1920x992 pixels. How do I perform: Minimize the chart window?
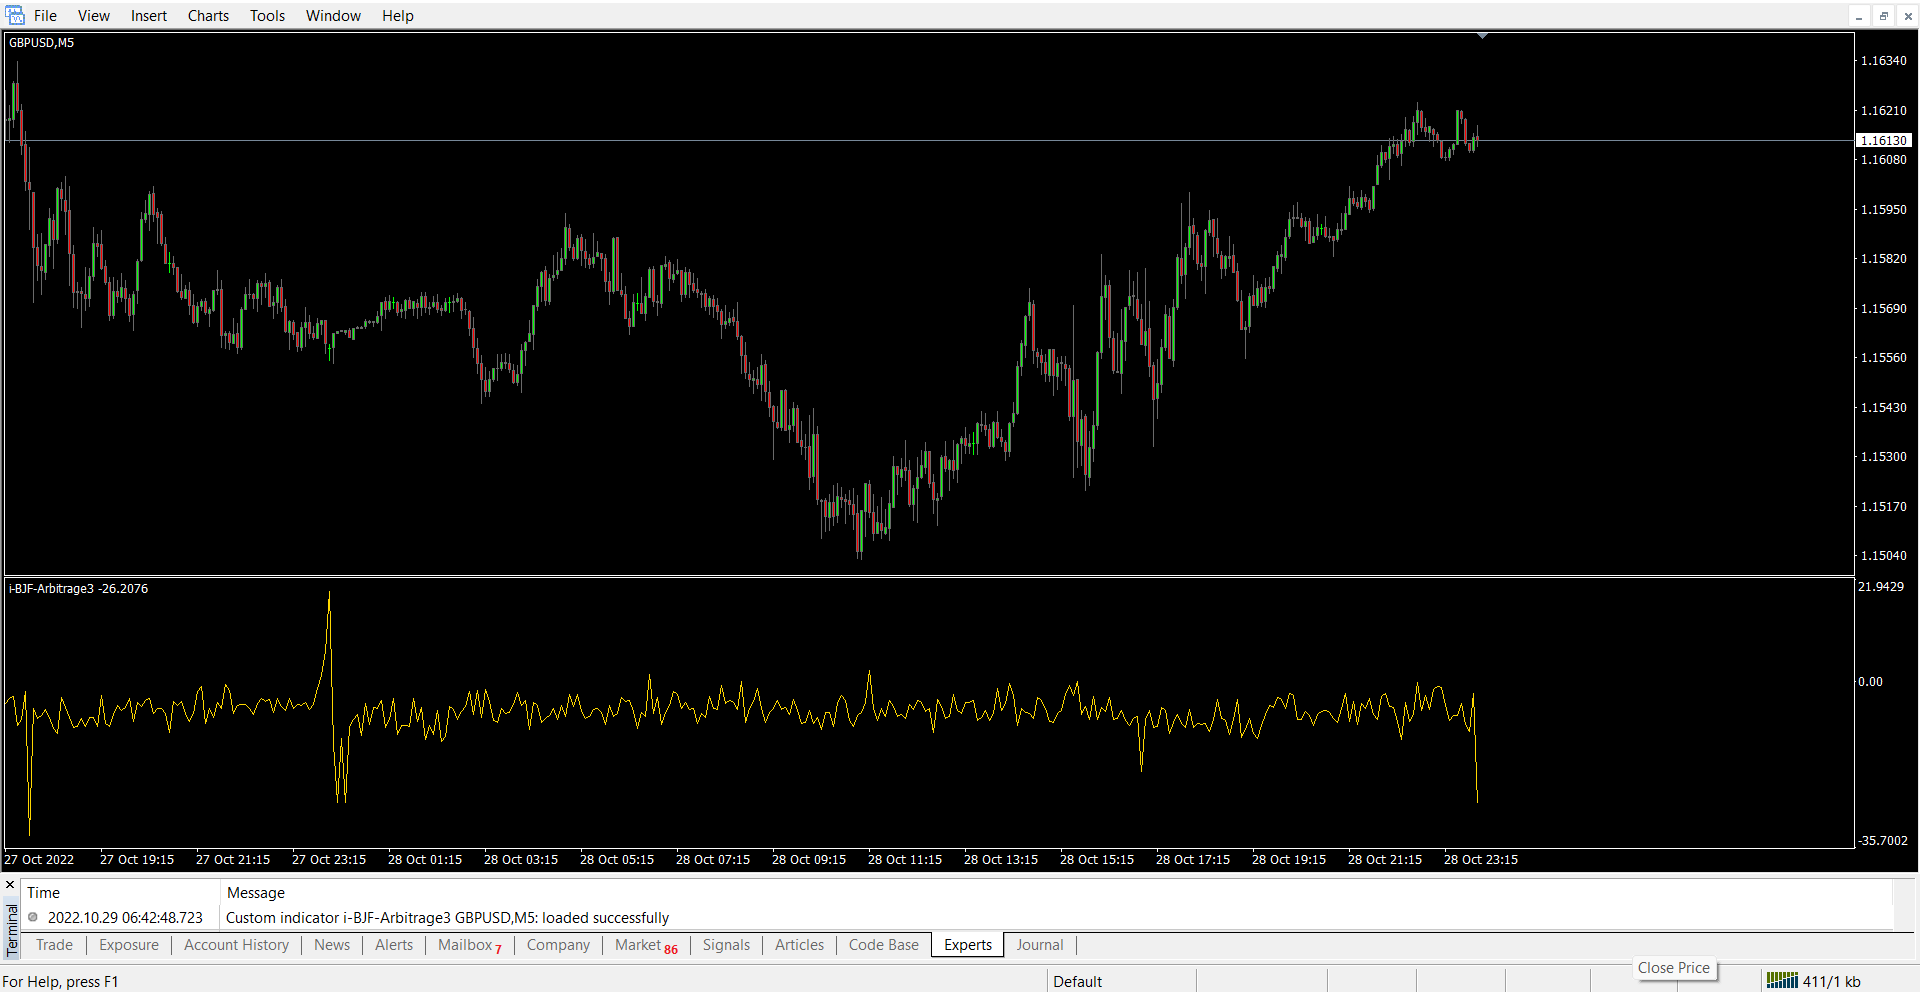click(1859, 16)
